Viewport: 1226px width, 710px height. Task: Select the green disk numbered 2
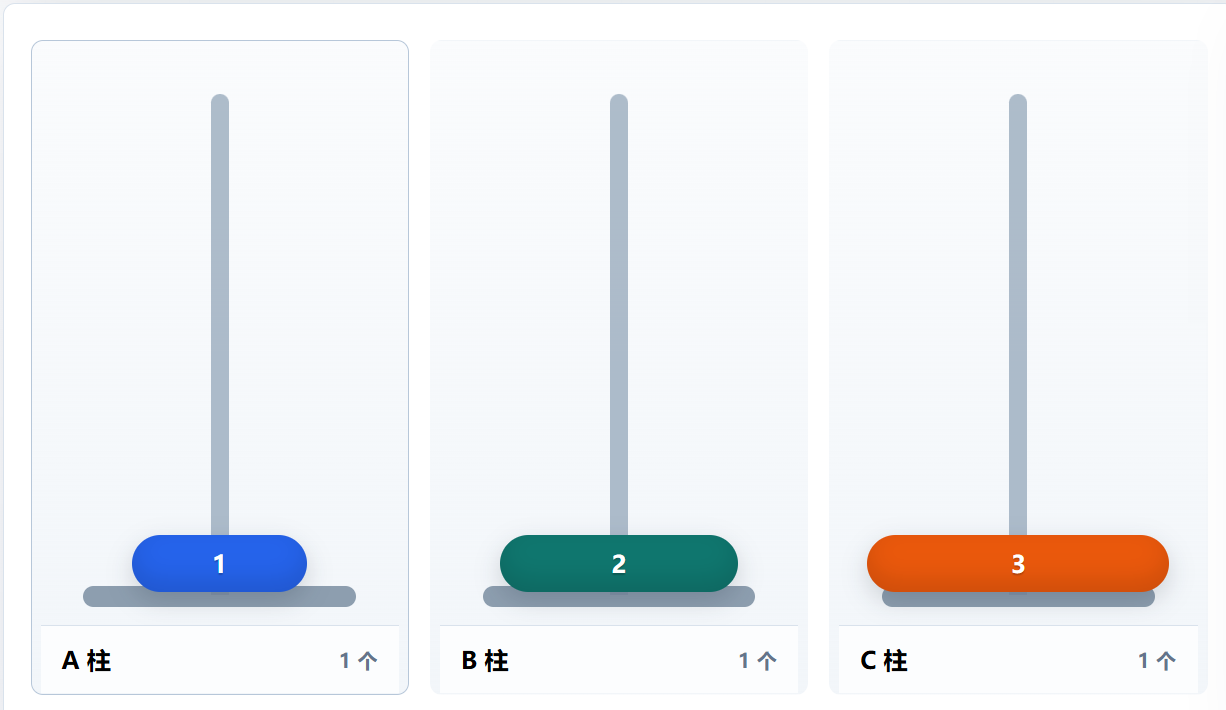619,563
